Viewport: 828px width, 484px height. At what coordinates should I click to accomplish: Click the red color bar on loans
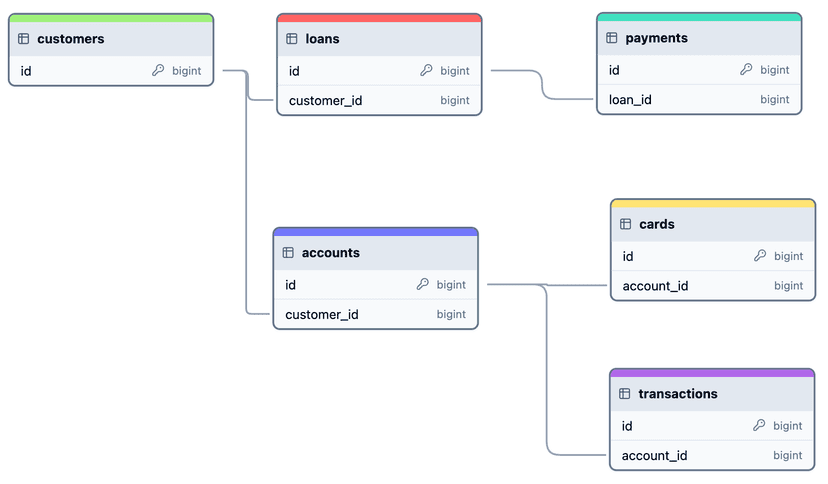[379, 17]
